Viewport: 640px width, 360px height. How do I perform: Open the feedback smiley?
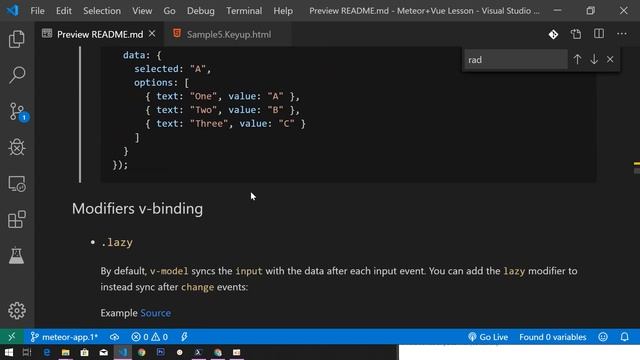(x=603, y=337)
